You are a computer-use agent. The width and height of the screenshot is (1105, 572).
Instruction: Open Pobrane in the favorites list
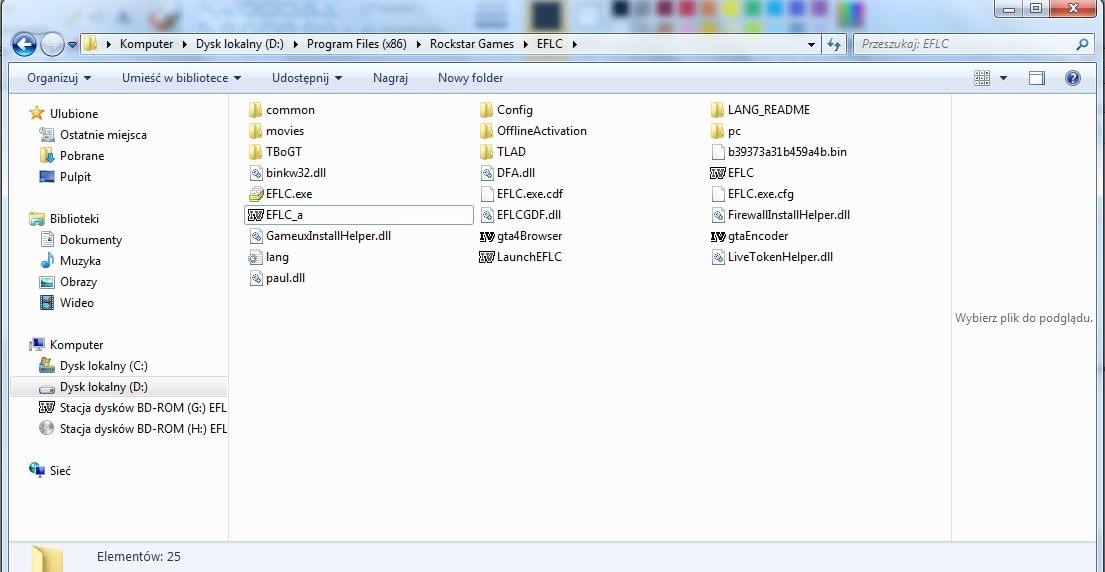[x=81, y=156]
